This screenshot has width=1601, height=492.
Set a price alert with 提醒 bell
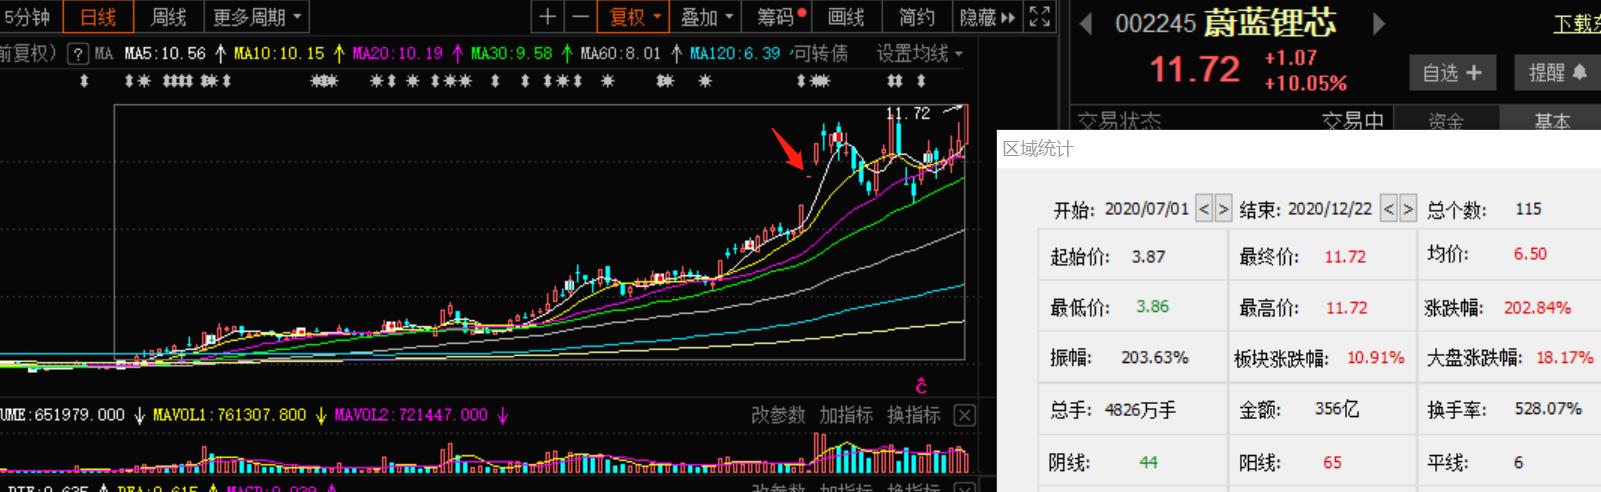coord(1557,72)
